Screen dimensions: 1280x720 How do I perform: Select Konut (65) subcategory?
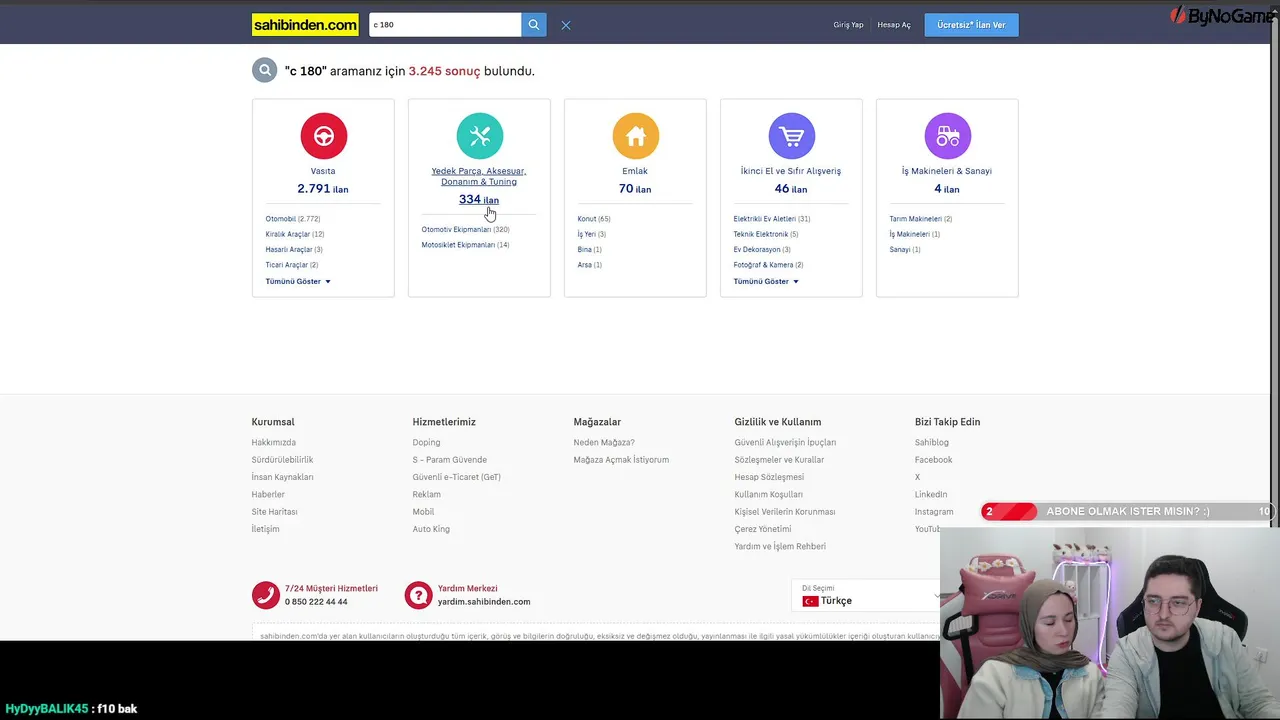pos(594,219)
